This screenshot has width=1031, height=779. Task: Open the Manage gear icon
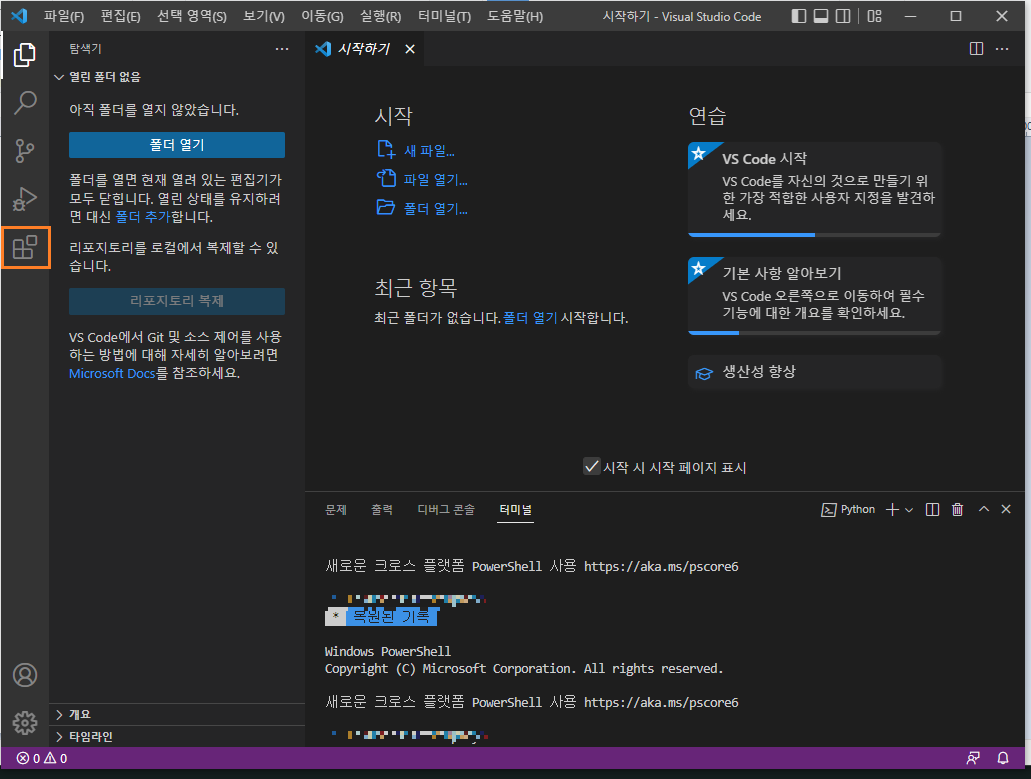[25, 722]
